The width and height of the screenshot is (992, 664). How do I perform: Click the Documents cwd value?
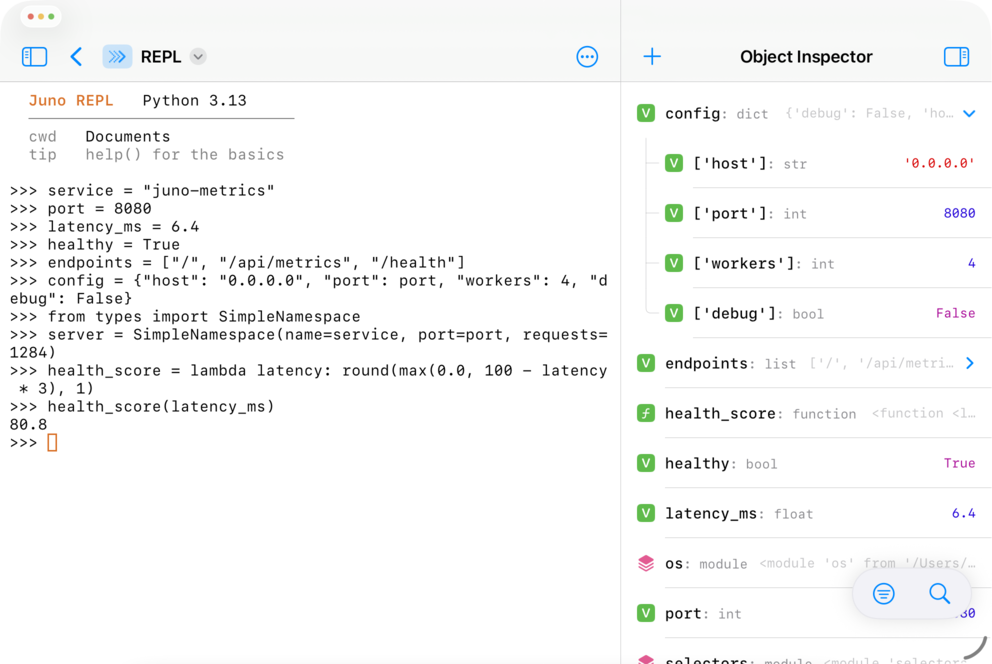(128, 137)
